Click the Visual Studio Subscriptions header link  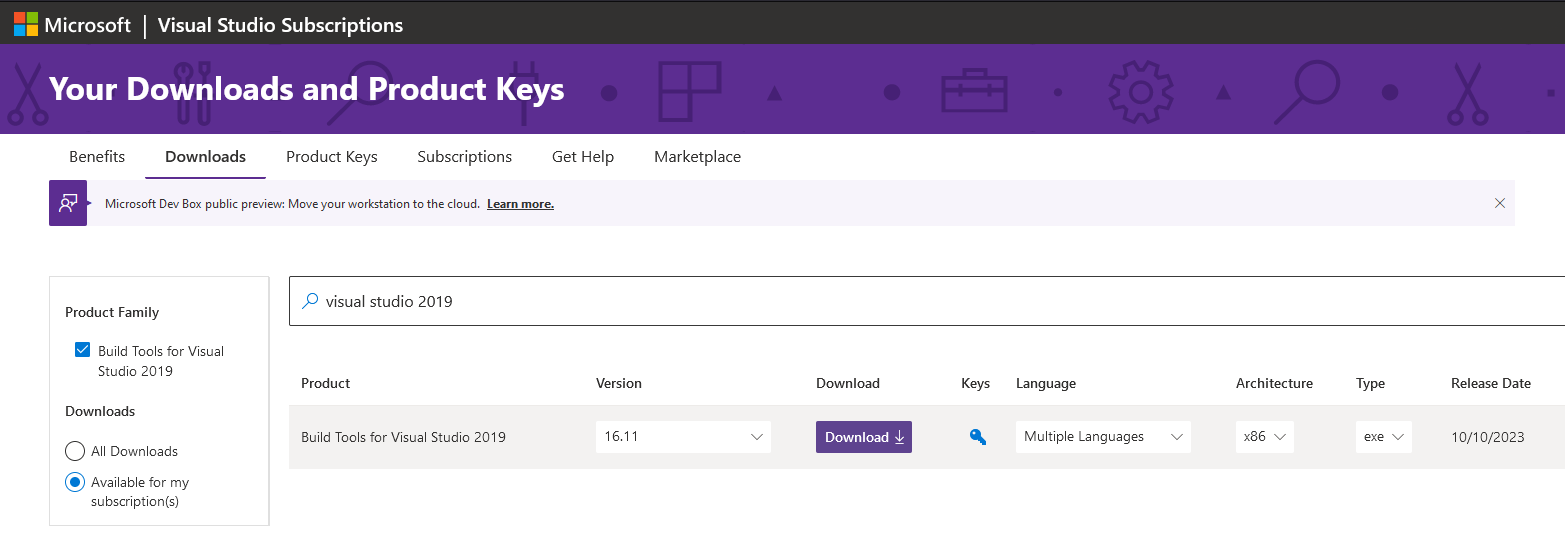[280, 26]
